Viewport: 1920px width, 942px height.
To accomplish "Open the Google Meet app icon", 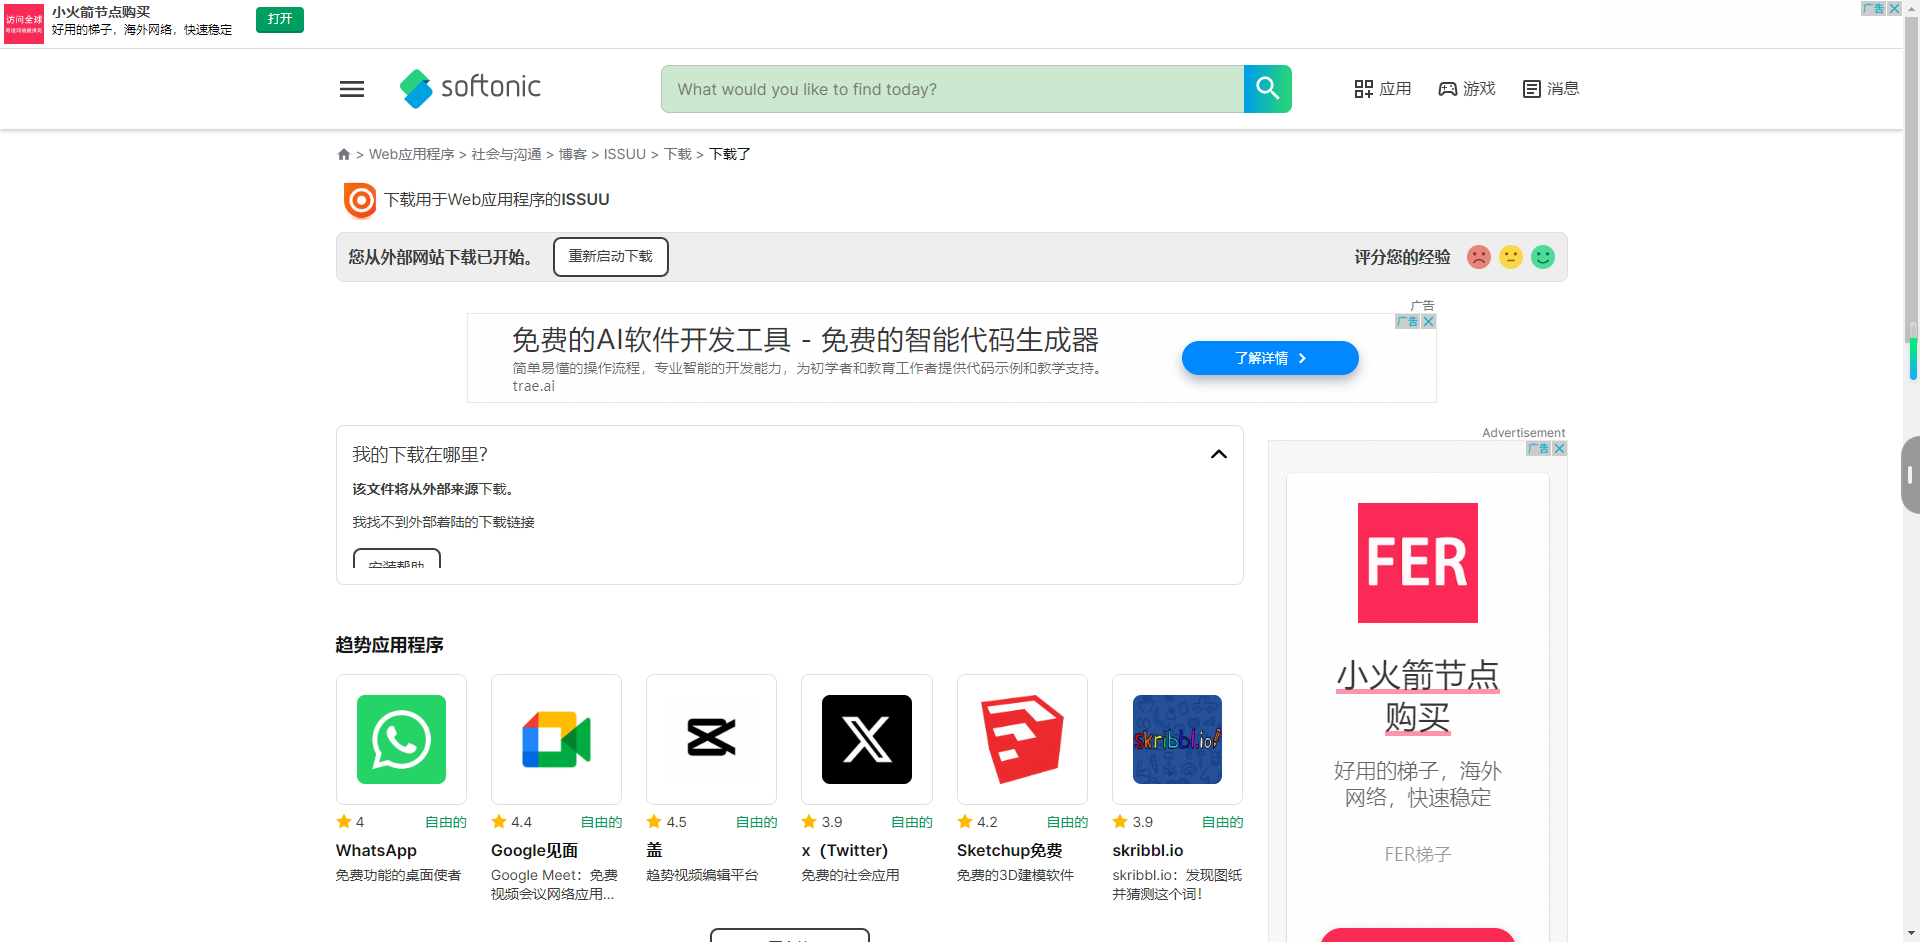I will [556, 739].
